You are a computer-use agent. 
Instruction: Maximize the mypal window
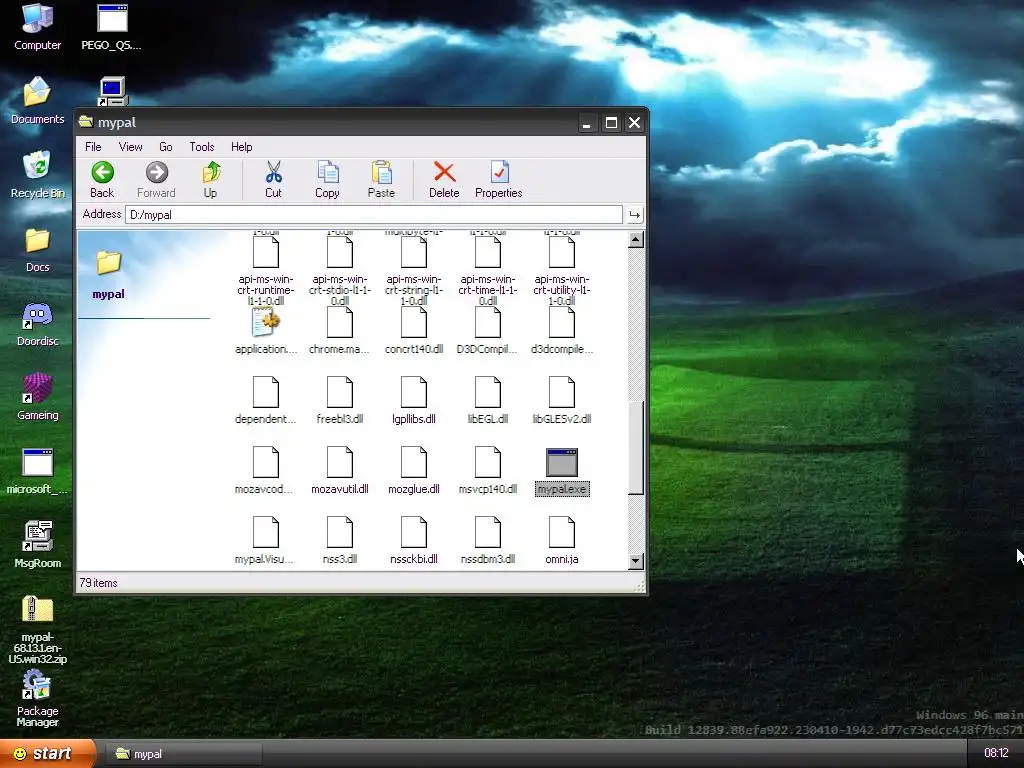point(611,123)
